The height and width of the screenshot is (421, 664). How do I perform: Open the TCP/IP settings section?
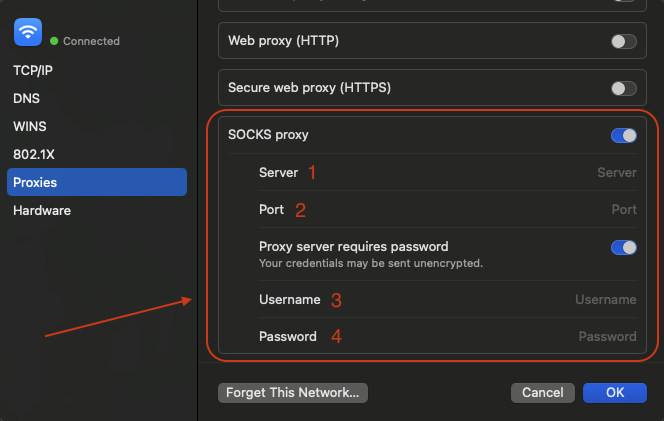click(x=35, y=71)
